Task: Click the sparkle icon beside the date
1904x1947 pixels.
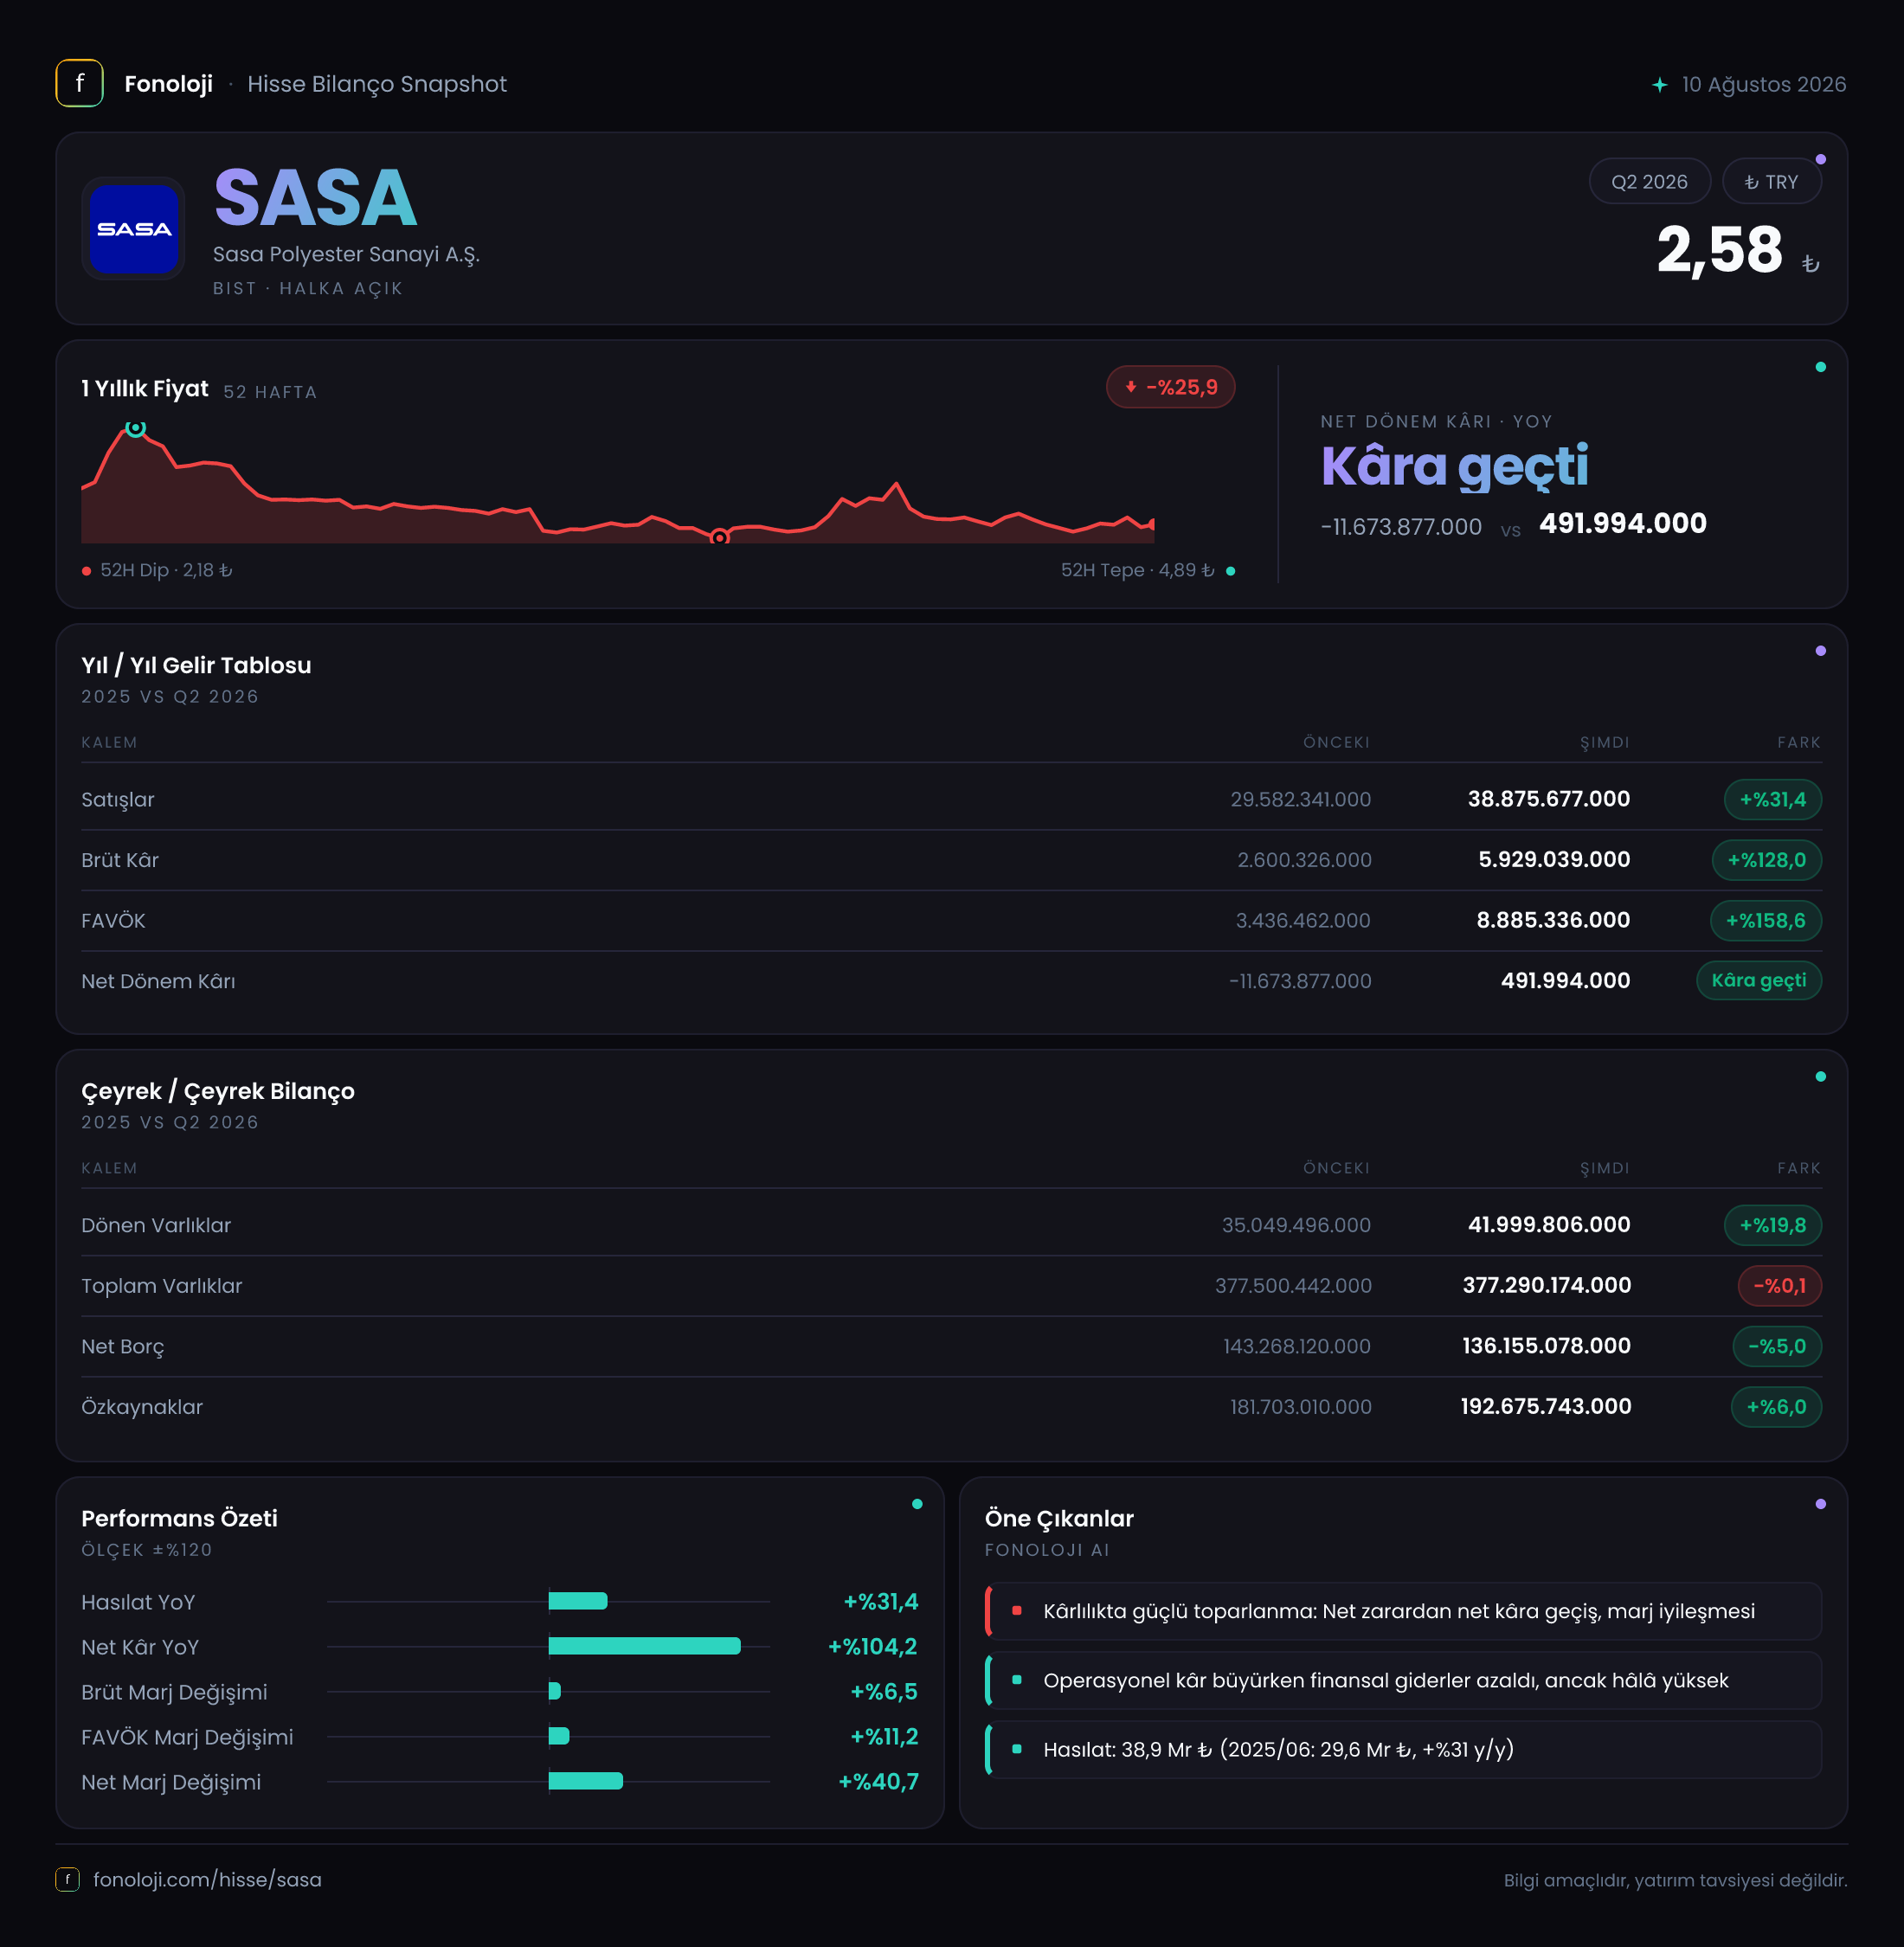Action: [1660, 85]
